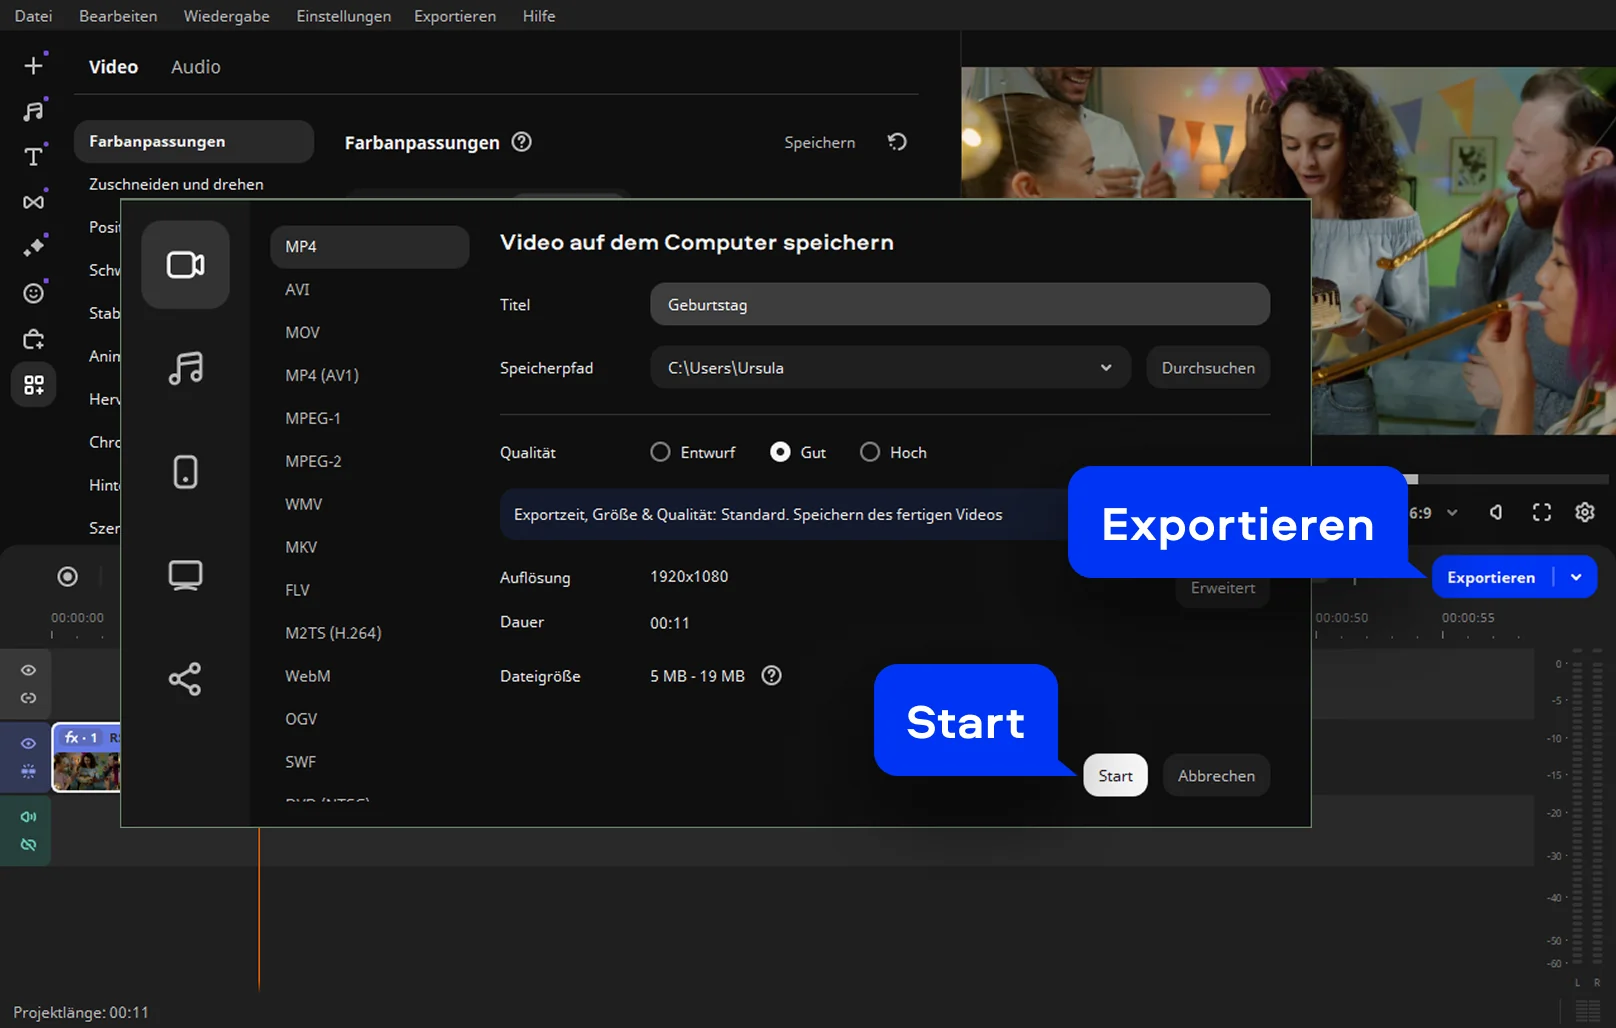This screenshot has width=1616, height=1028.
Task: Click the Durchsuchen button
Action: [x=1207, y=368]
